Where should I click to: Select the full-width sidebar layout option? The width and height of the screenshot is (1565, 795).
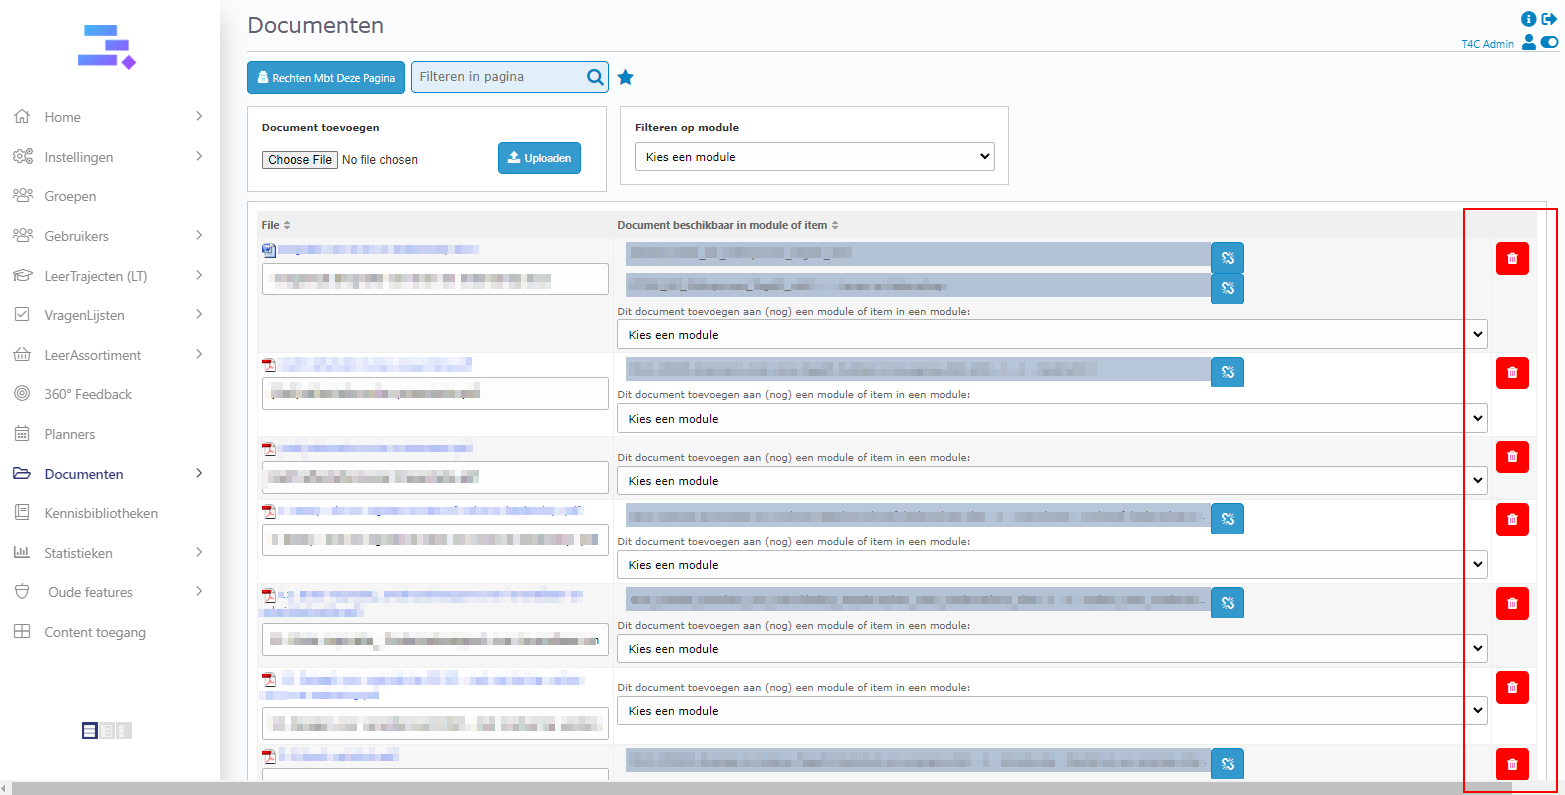(90, 731)
